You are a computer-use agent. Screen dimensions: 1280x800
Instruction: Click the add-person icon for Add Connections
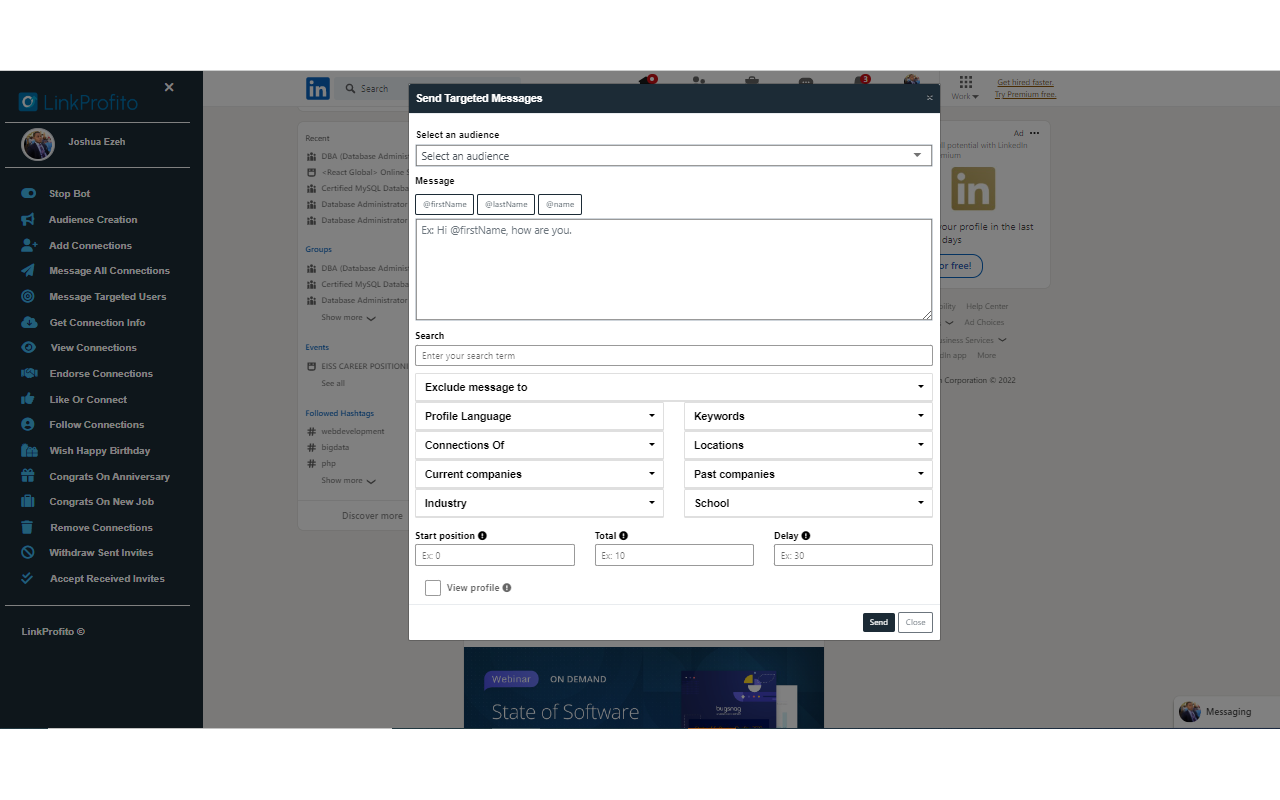pyautogui.click(x=29, y=245)
